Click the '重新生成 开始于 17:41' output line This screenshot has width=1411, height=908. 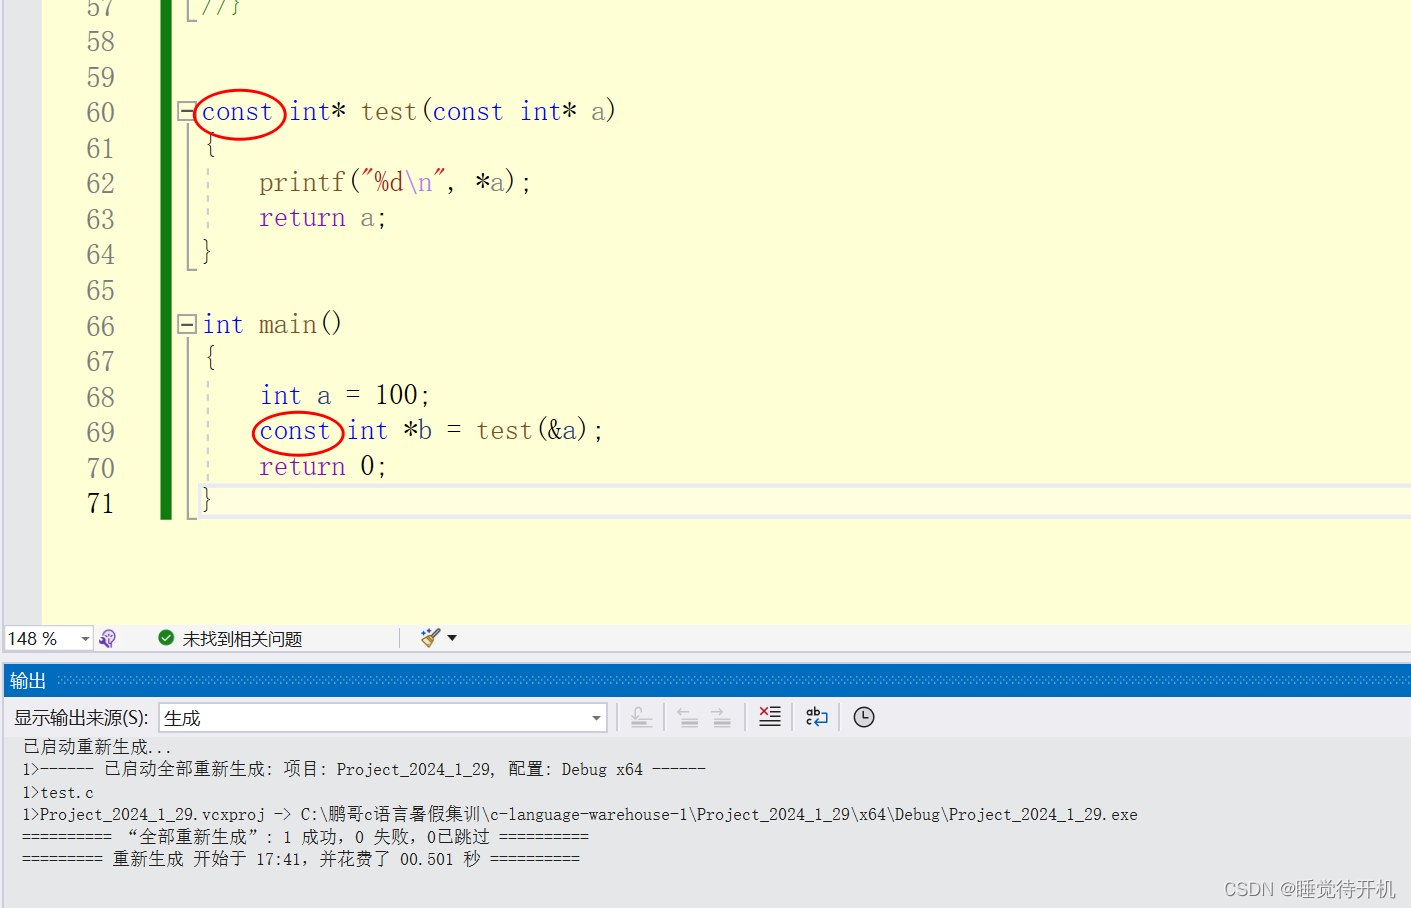[301, 859]
